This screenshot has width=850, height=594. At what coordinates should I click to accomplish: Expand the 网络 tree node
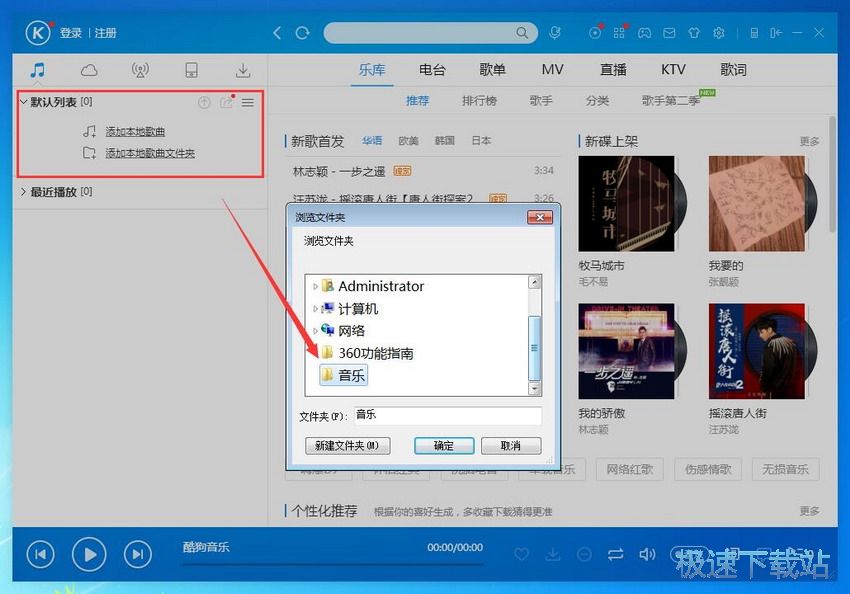point(315,331)
